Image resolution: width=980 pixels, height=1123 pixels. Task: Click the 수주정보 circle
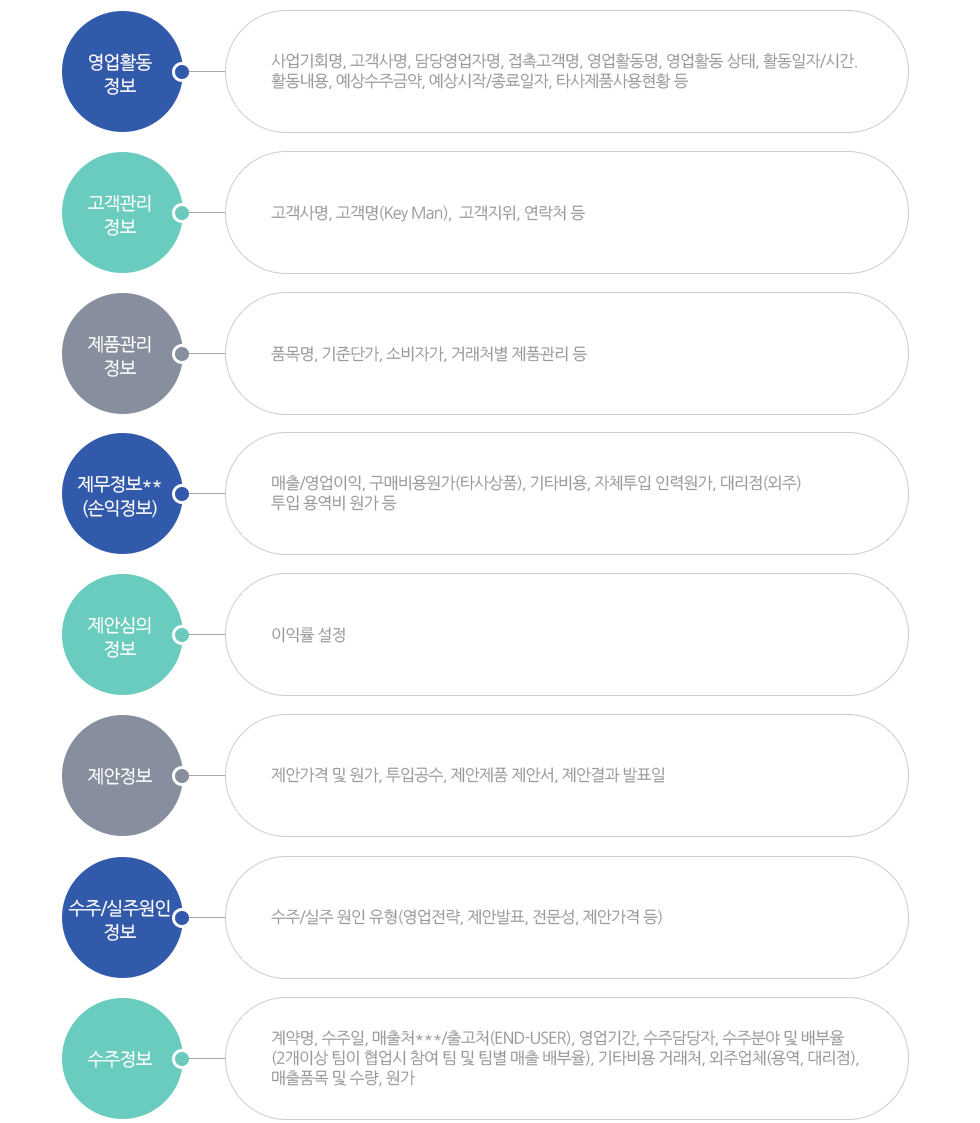pos(121,1058)
